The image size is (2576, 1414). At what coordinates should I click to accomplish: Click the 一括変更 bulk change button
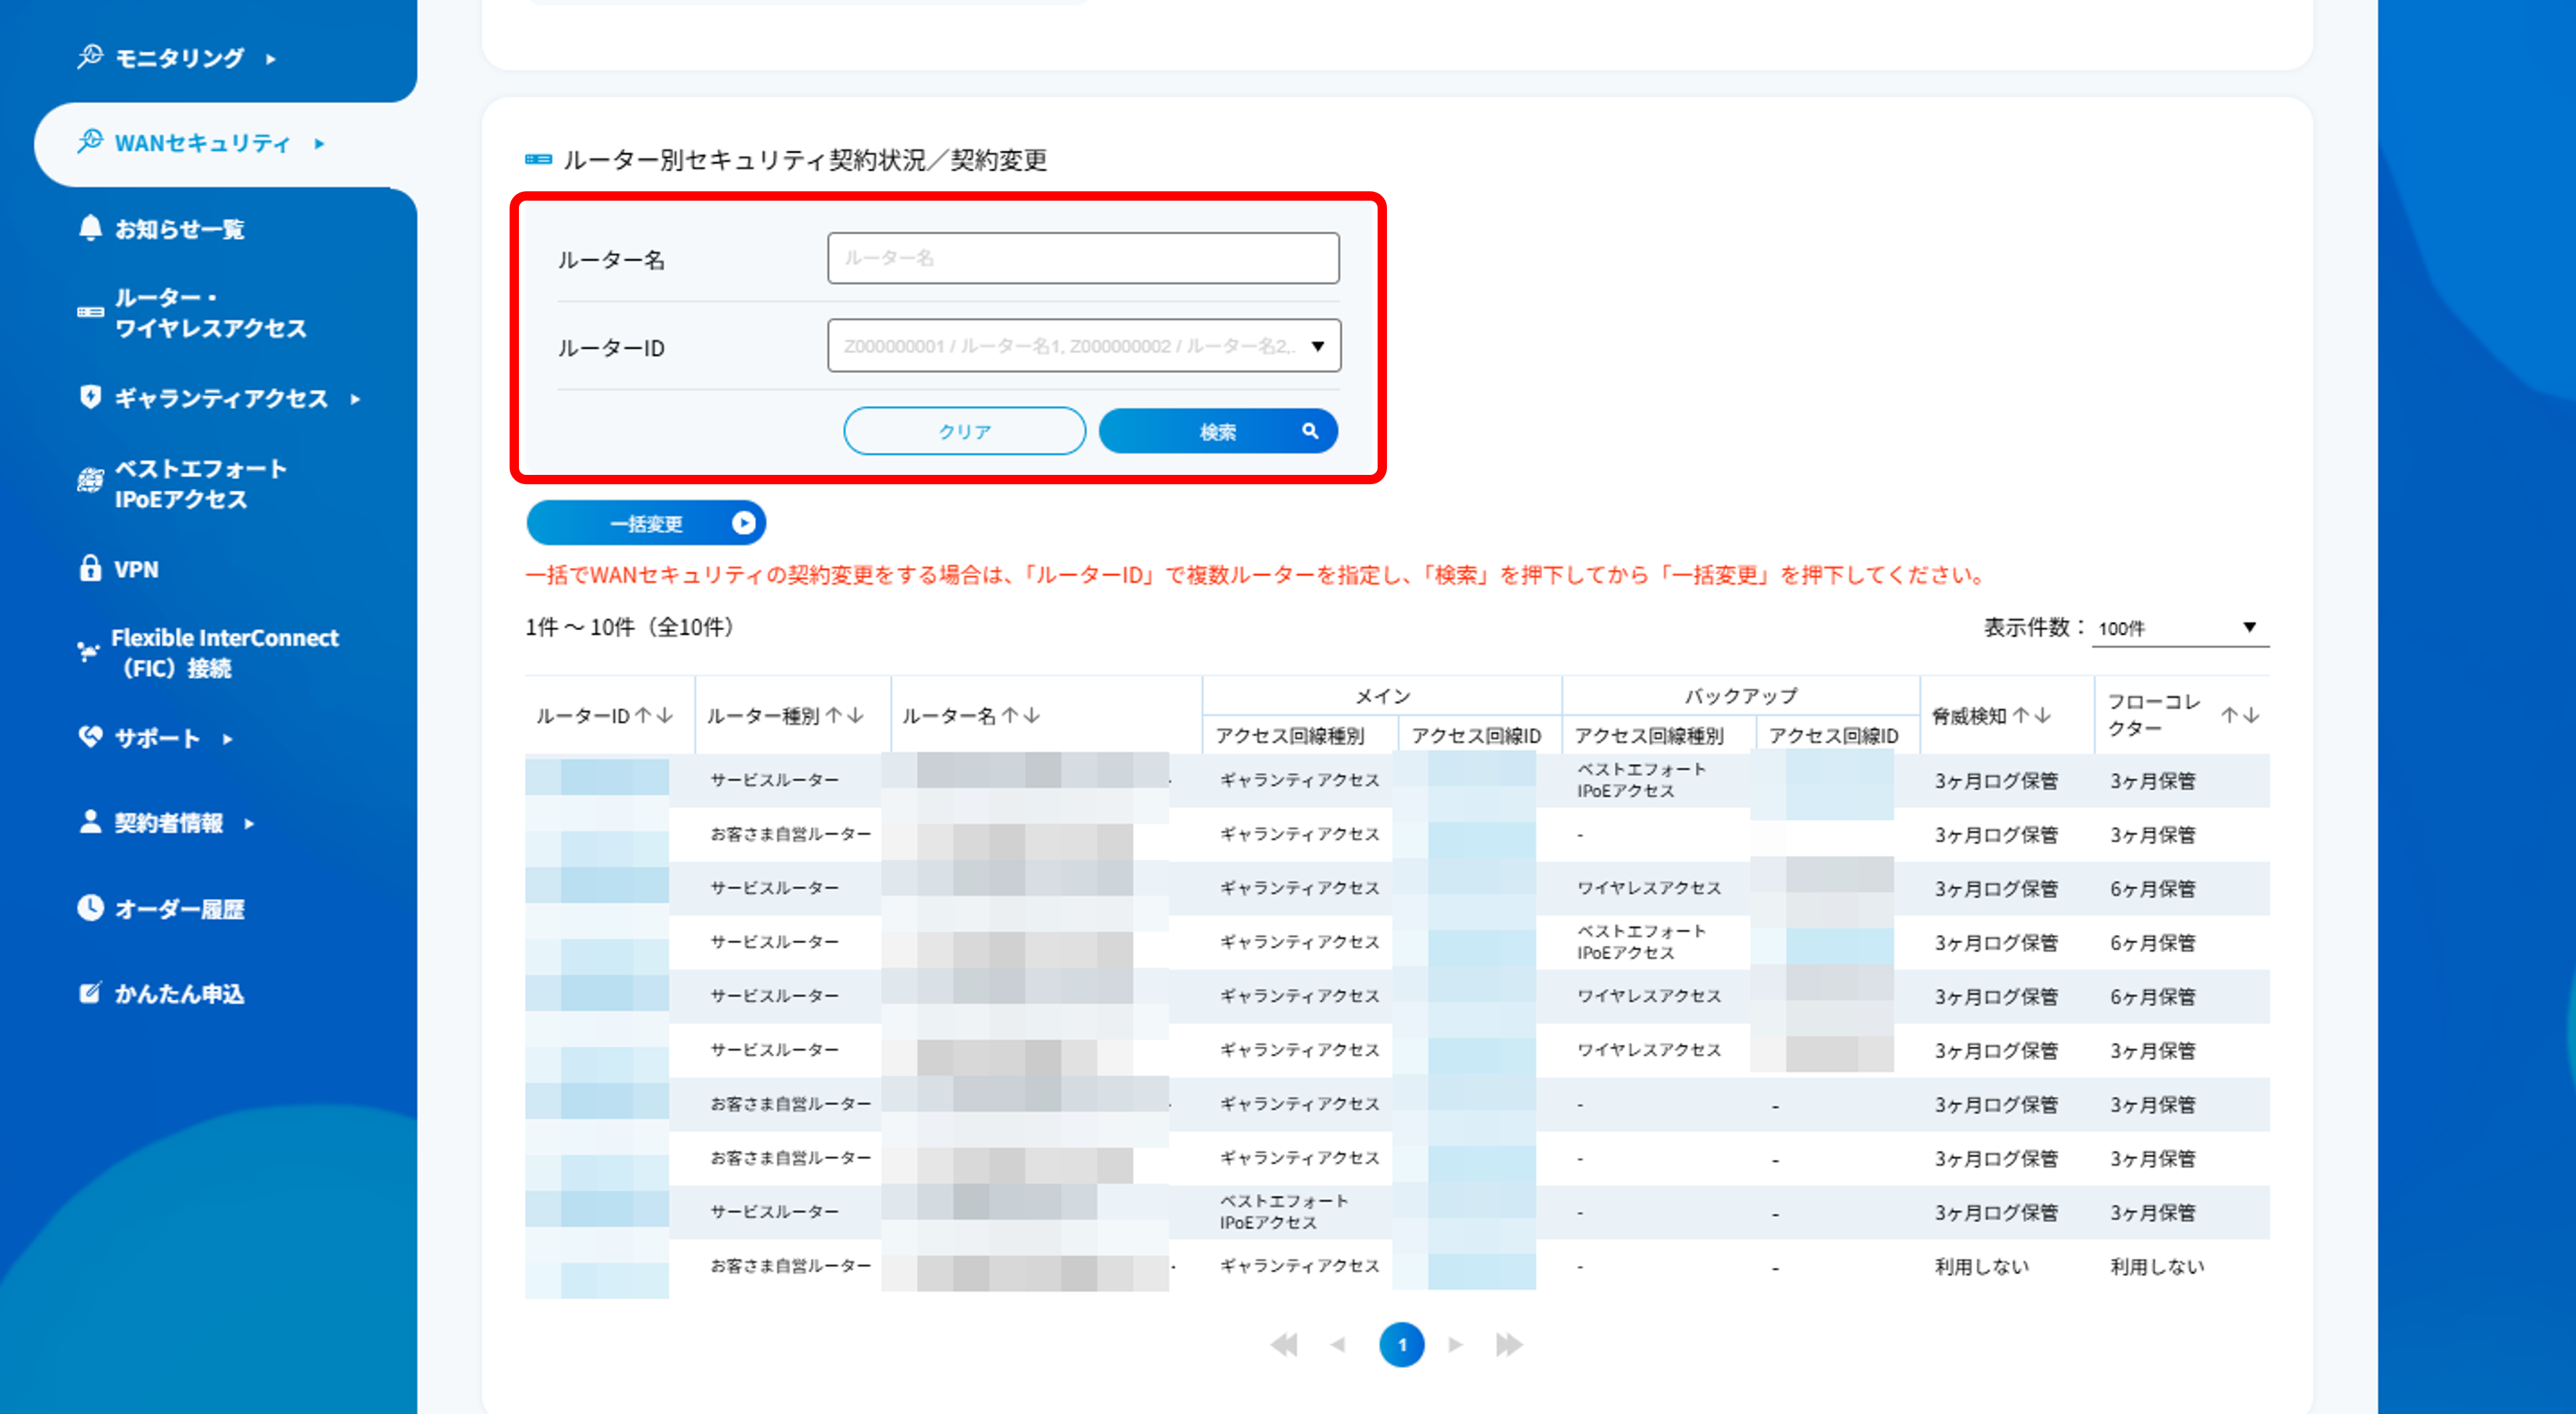(x=645, y=522)
